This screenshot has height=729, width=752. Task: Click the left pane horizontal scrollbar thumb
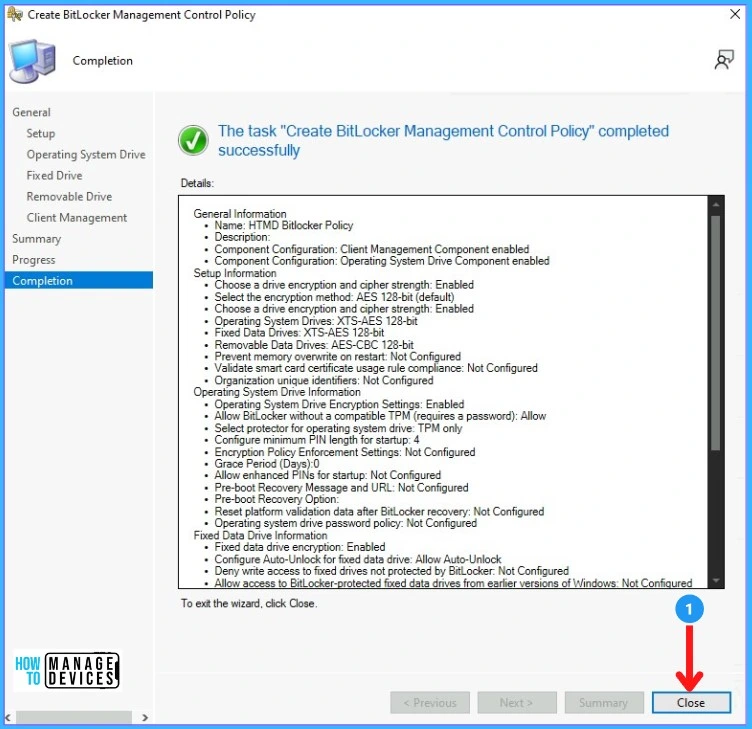(x=74, y=717)
